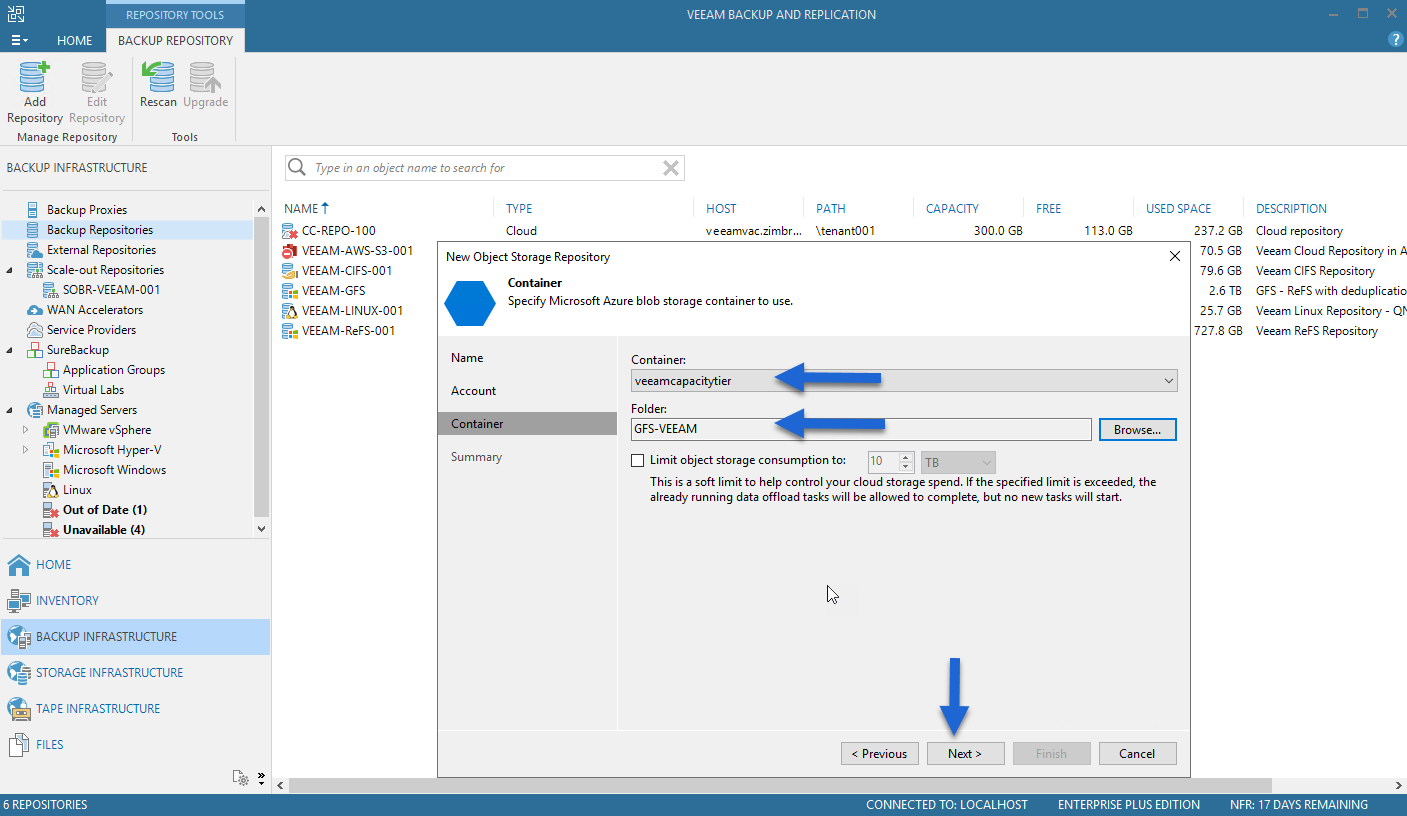Click the HOME navigation house icon
The height and width of the screenshot is (816, 1407).
click(x=19, y=565)
